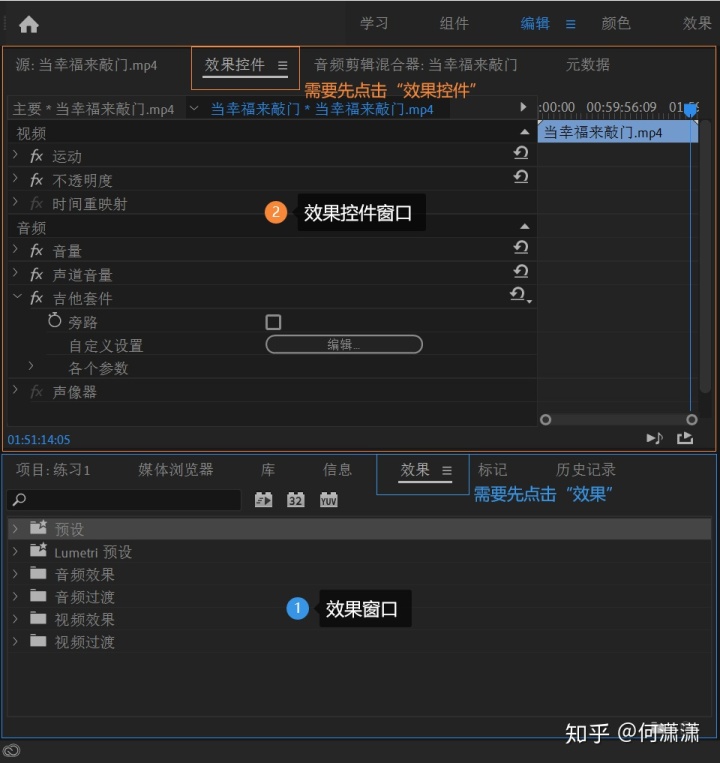This screenshot has width=720, height=763.
Task: Open the 项目: 练习1 tab
Action: (x=53, y=470)
